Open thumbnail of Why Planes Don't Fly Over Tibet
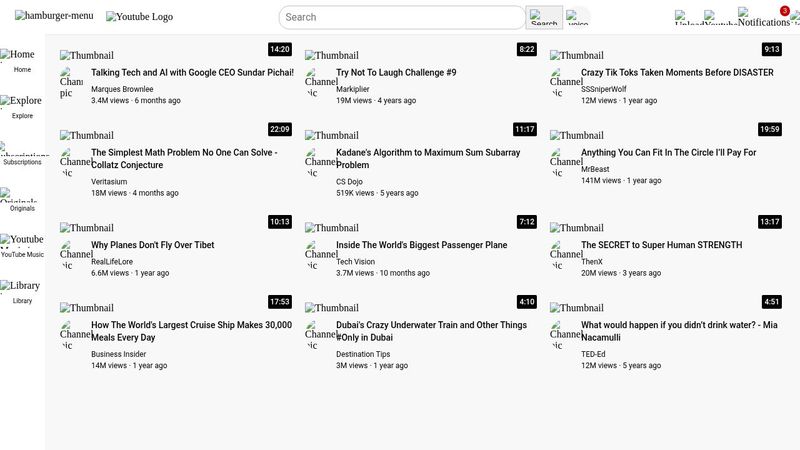Image resolution: width=800 pixels, height=450 pixels. (x=87, y=227)
